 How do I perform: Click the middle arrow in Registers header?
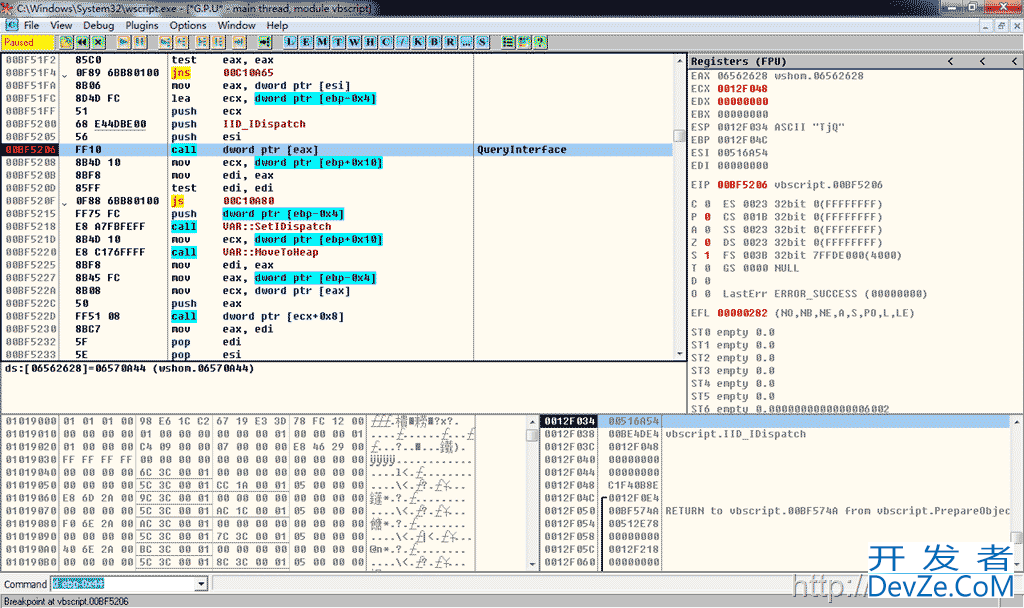pos(983,61)
